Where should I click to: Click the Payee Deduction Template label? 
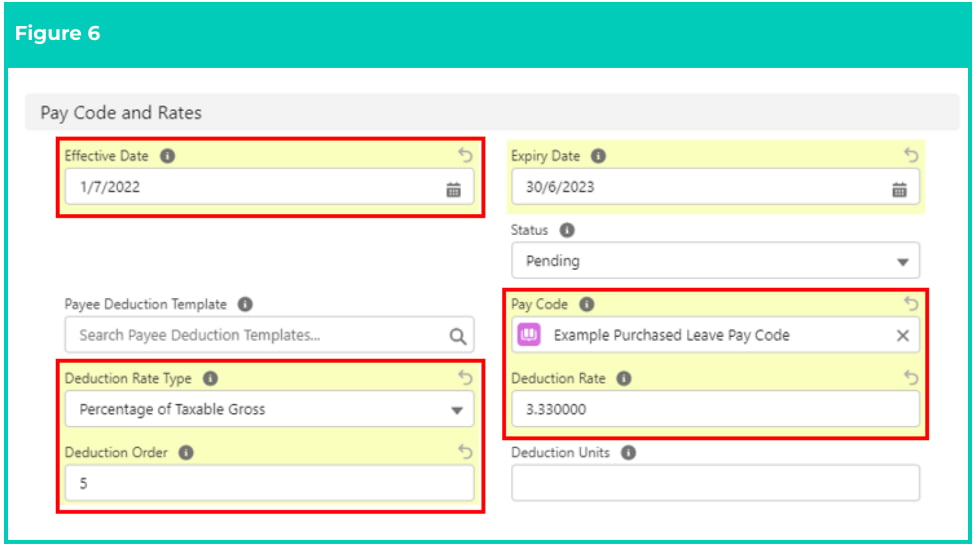pos(146,304)
